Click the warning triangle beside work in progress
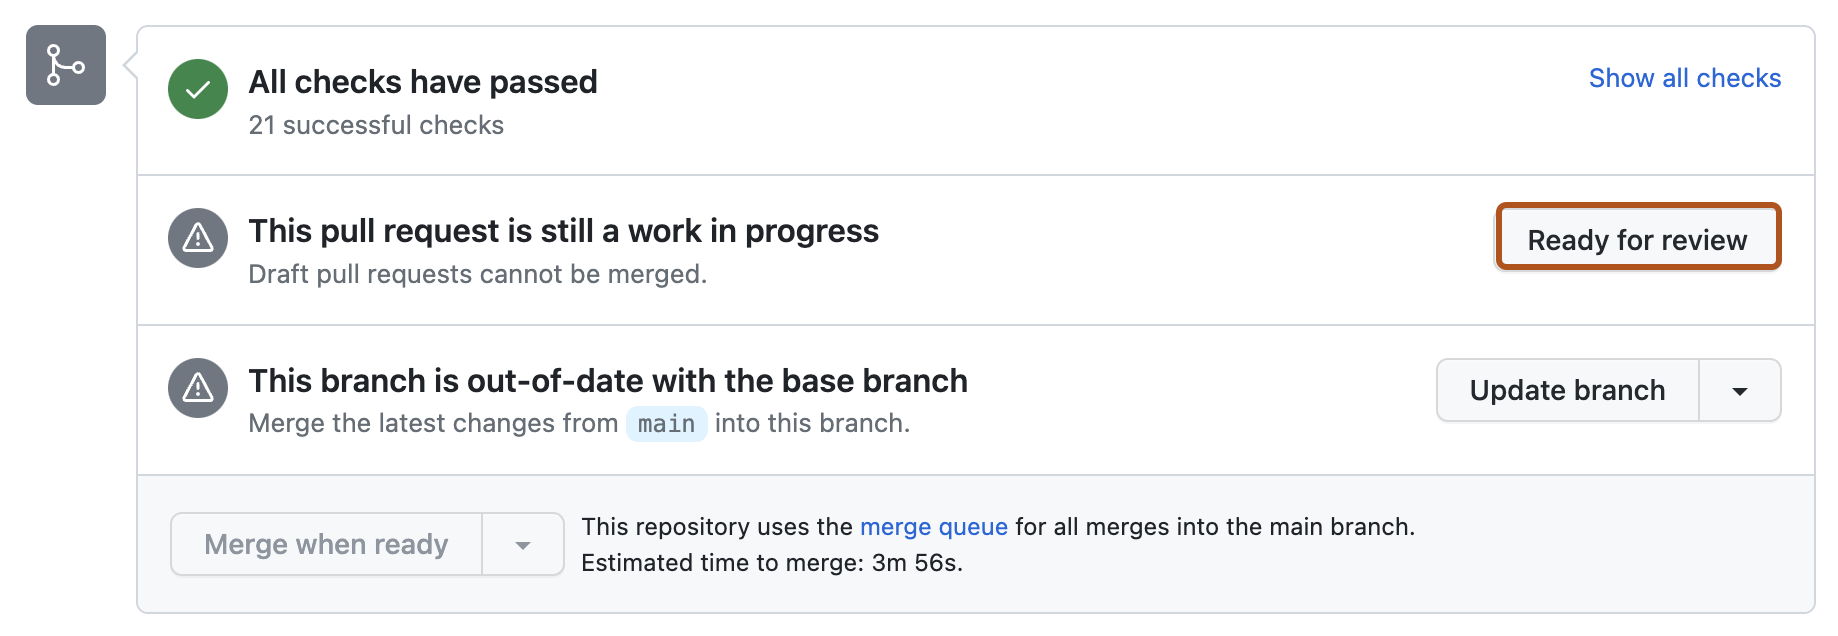The width and height of the screenshot is (1838, 636). (197, 238)
